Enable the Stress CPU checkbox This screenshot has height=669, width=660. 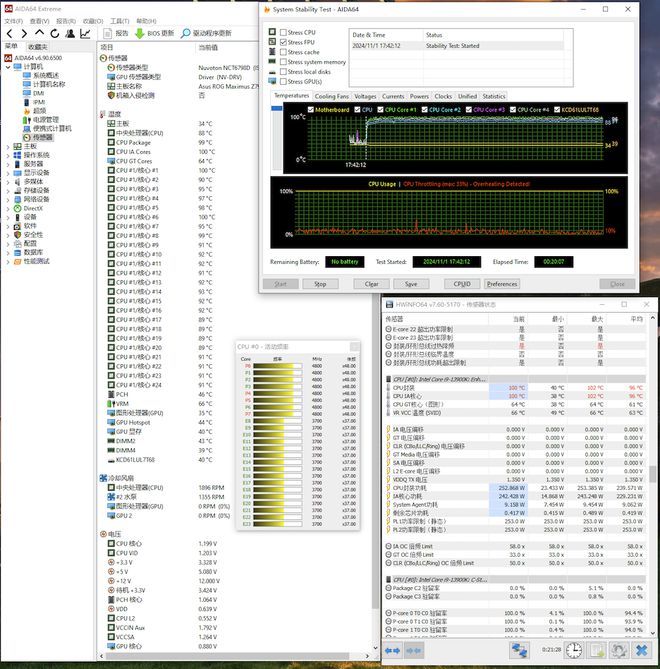283,32
